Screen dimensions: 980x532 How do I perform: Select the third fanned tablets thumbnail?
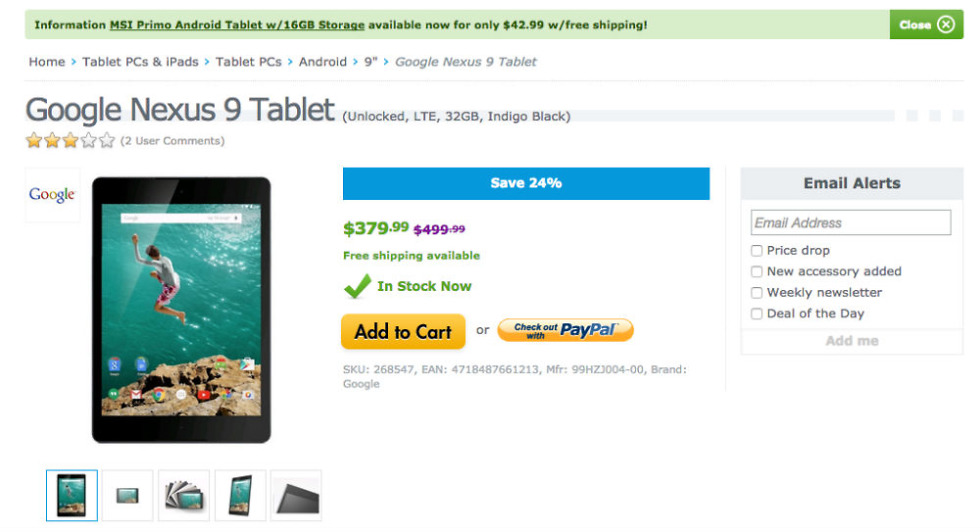(x=184, y=495)
